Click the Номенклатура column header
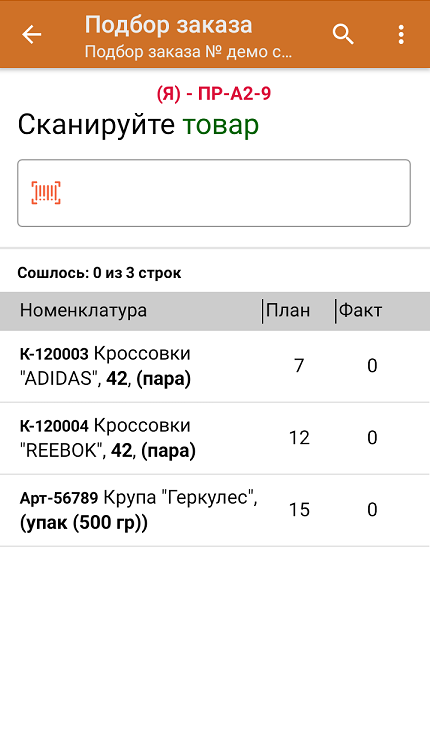 84,311
